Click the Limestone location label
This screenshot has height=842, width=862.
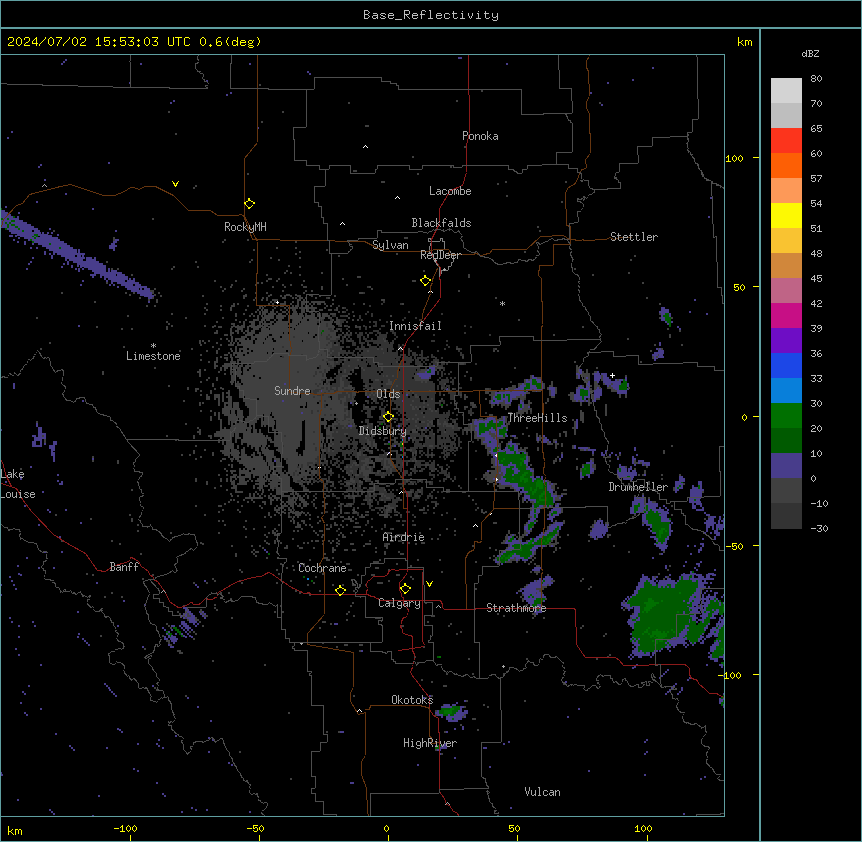coord(153,356)
